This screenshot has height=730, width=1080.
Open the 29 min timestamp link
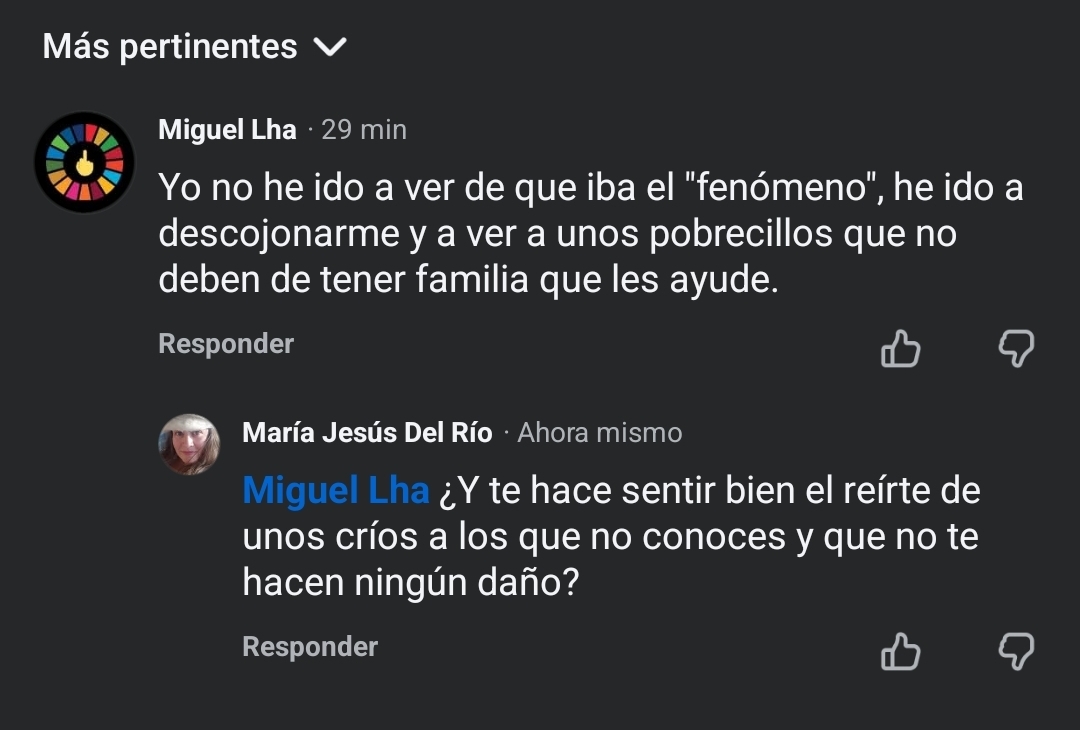364,130
